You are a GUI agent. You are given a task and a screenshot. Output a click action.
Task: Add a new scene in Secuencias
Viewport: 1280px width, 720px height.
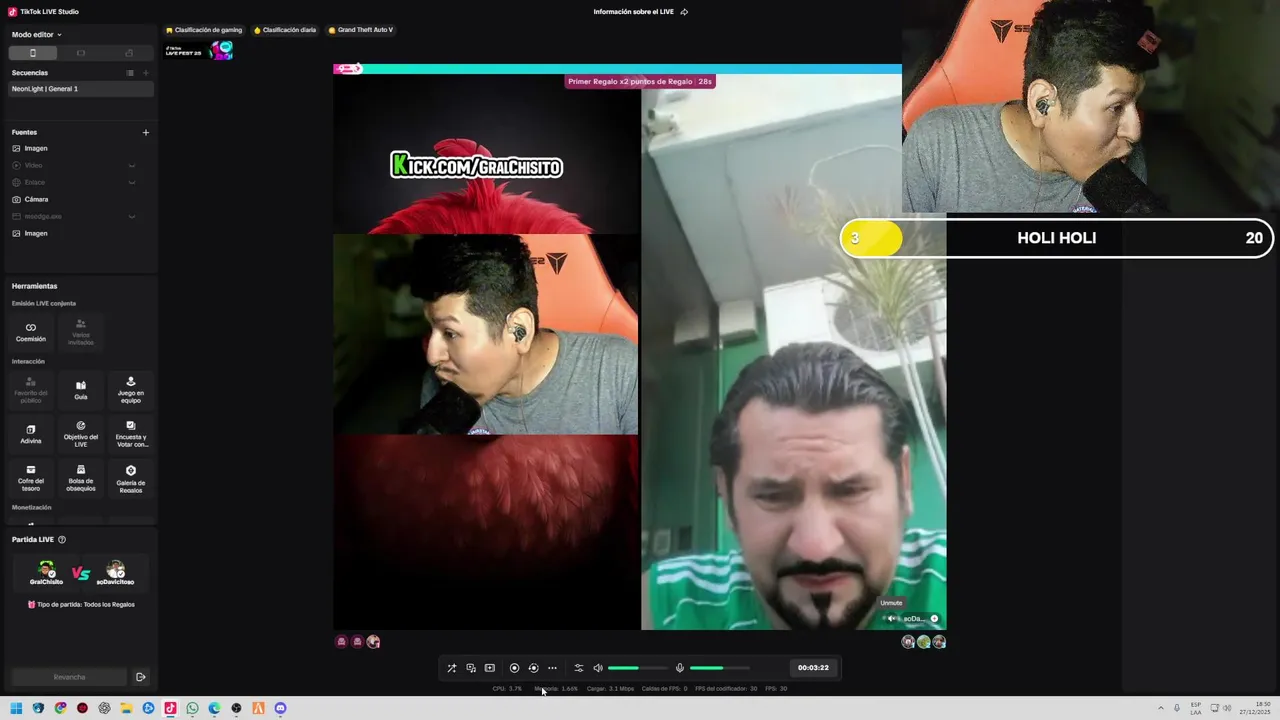pos(146,73)
